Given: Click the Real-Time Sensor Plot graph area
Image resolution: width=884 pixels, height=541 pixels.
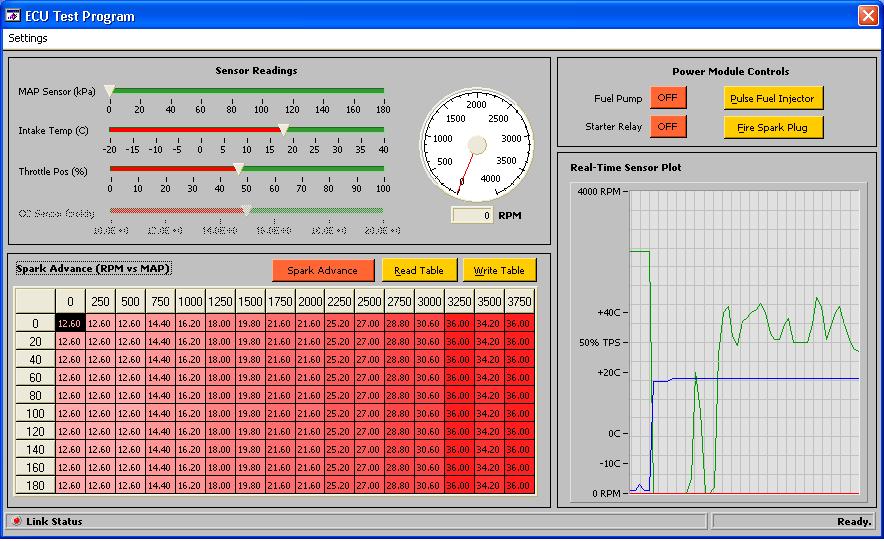Looking at the screenshot, I should pyautogui.click(x=744, y=342).
